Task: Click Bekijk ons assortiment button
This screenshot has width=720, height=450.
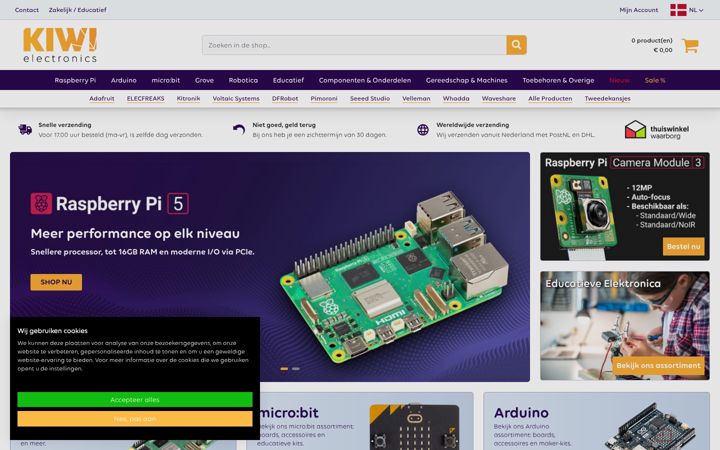Action: (658, 366)
